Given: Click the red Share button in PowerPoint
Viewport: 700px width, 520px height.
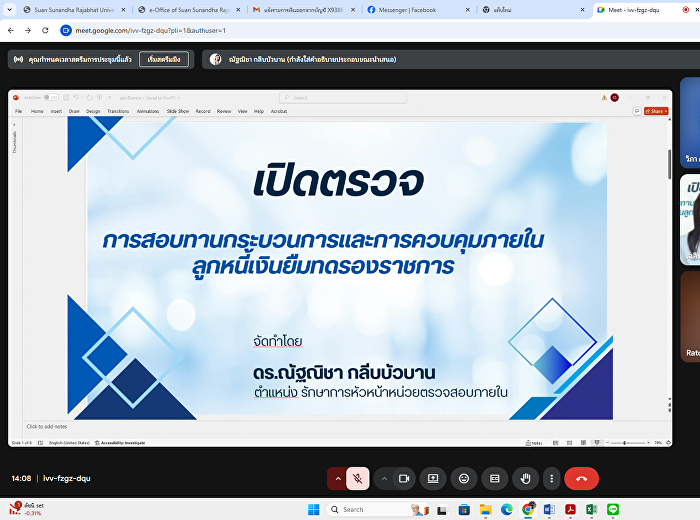Looking at the screenshot, I should pos(656,111).
